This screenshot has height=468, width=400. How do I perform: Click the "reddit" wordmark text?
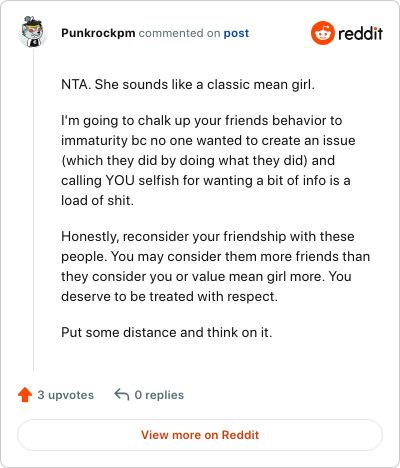(x=360, y=33)
